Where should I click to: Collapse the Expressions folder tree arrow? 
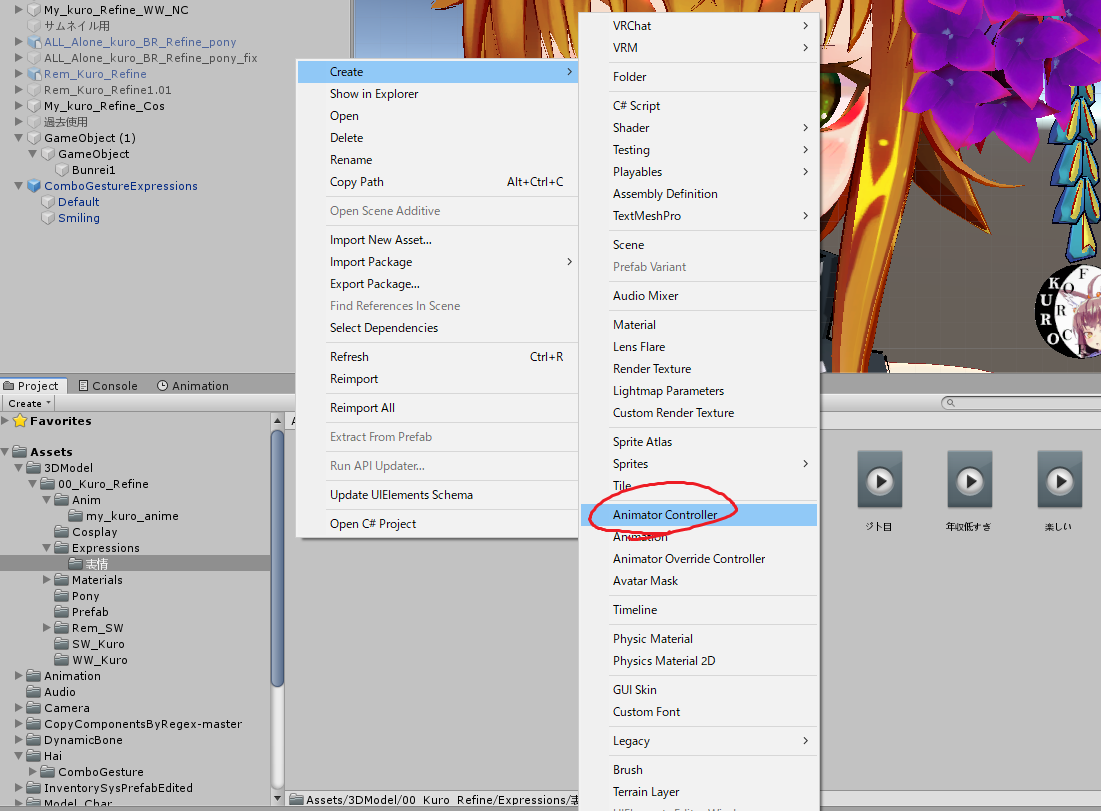(47, 548)
